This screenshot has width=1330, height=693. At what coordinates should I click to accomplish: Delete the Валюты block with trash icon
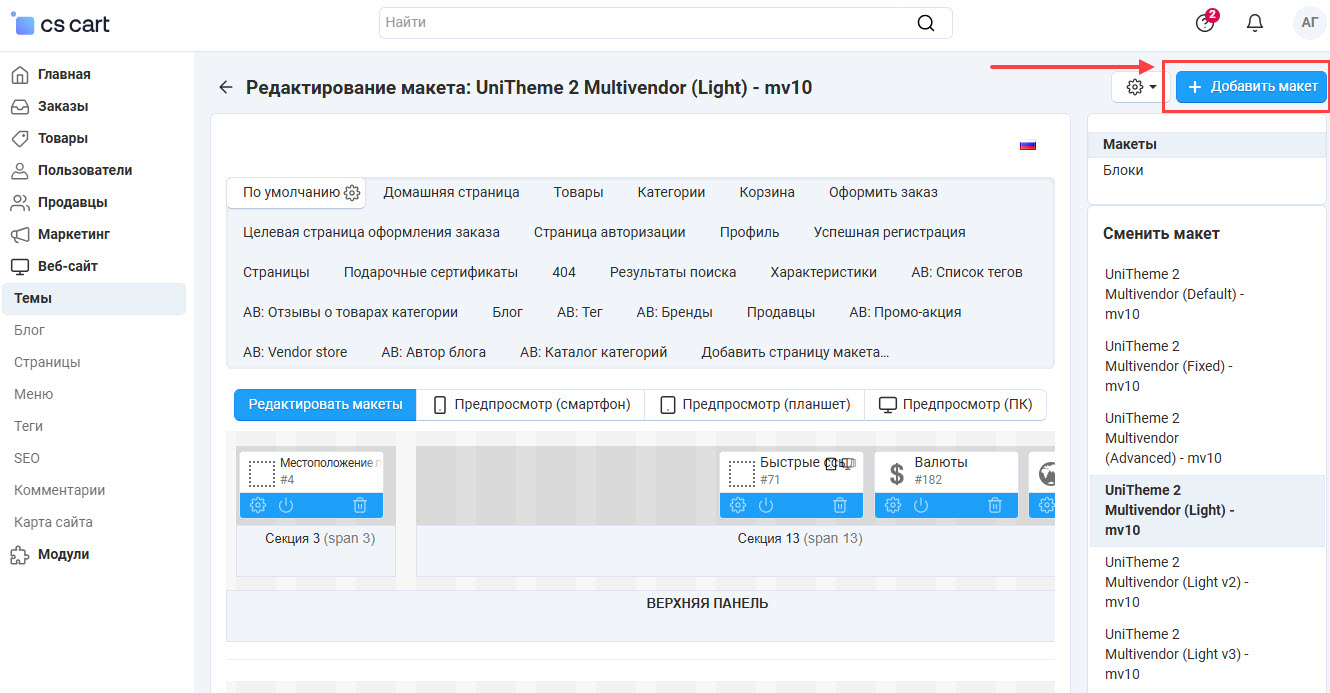(995, 505)
